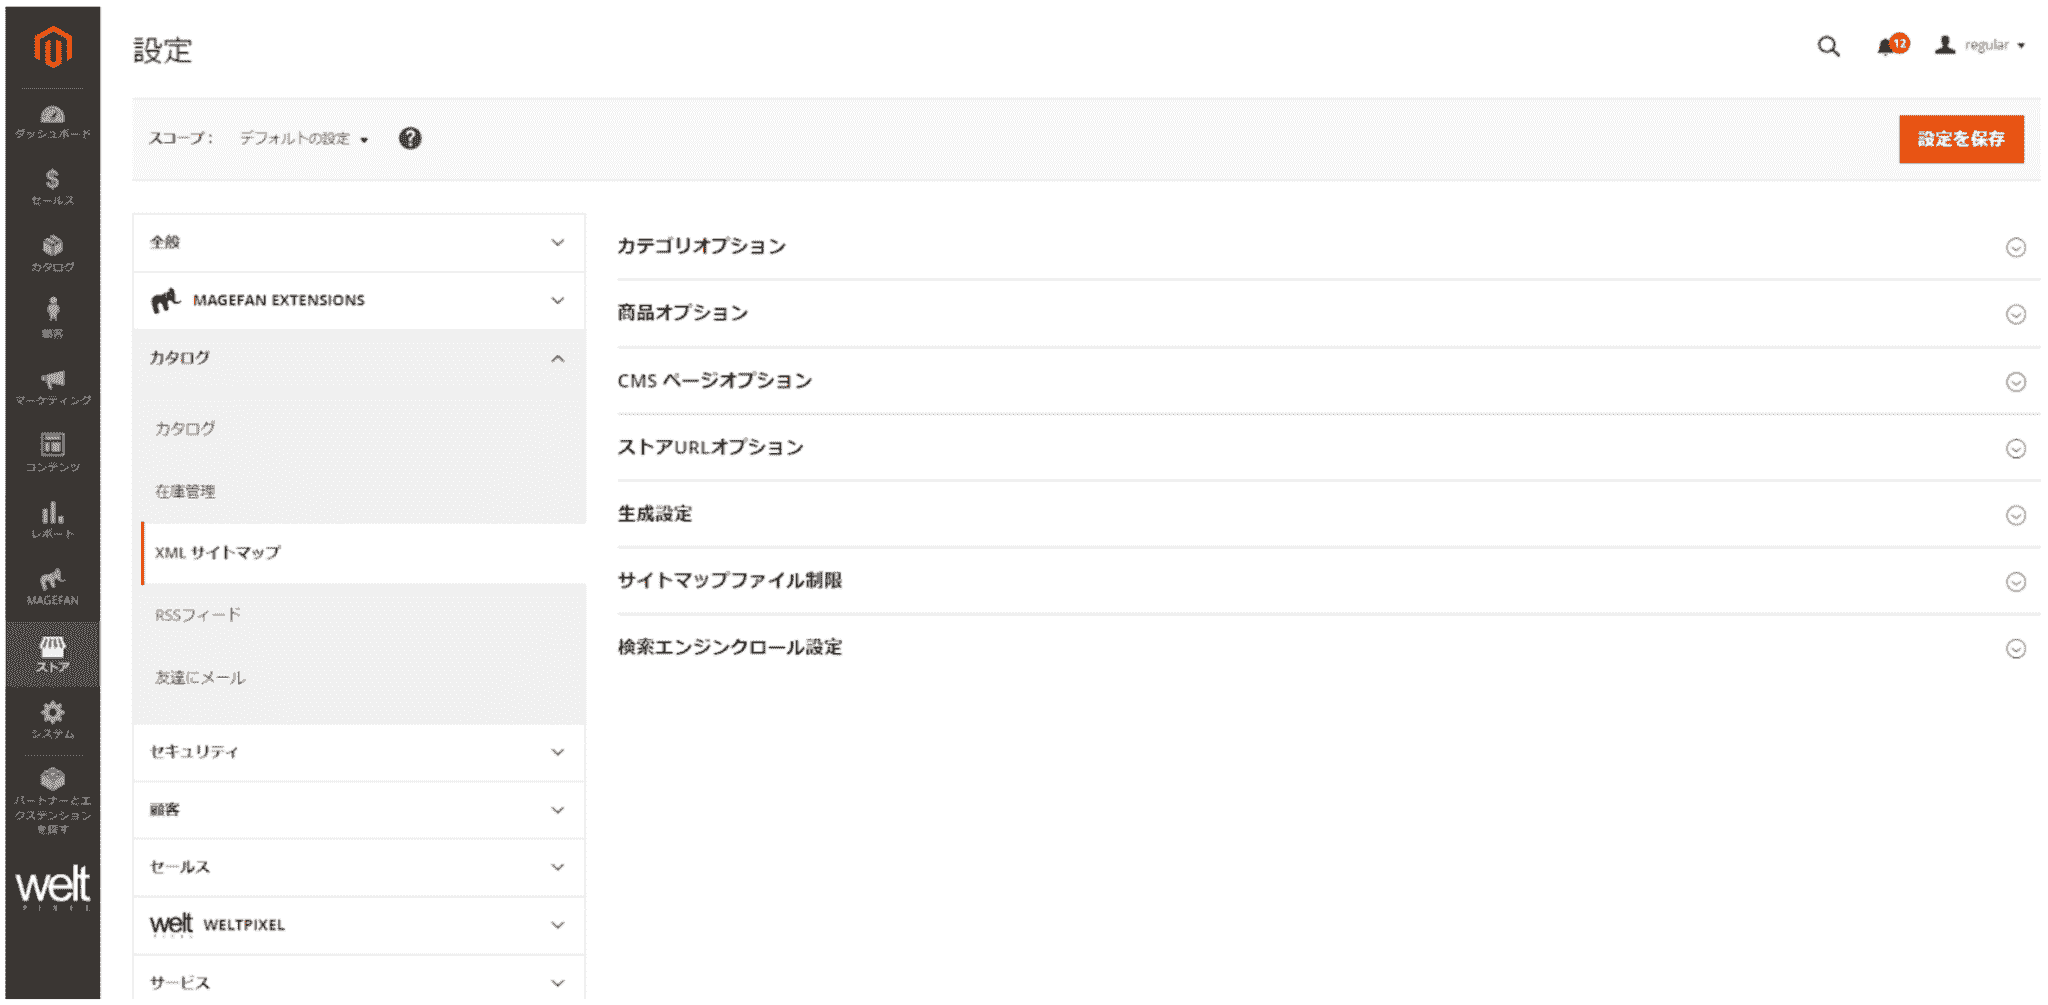Open the システム gear icon
2048x1005 pixels.
(x=53, y=715)
